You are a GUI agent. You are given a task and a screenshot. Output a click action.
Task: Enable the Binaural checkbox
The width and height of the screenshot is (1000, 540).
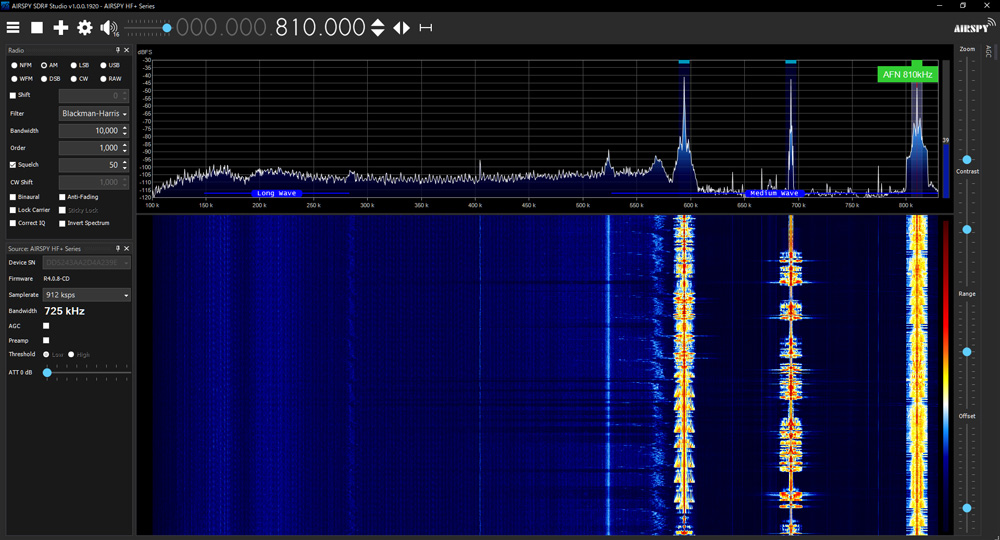(13, 197)
